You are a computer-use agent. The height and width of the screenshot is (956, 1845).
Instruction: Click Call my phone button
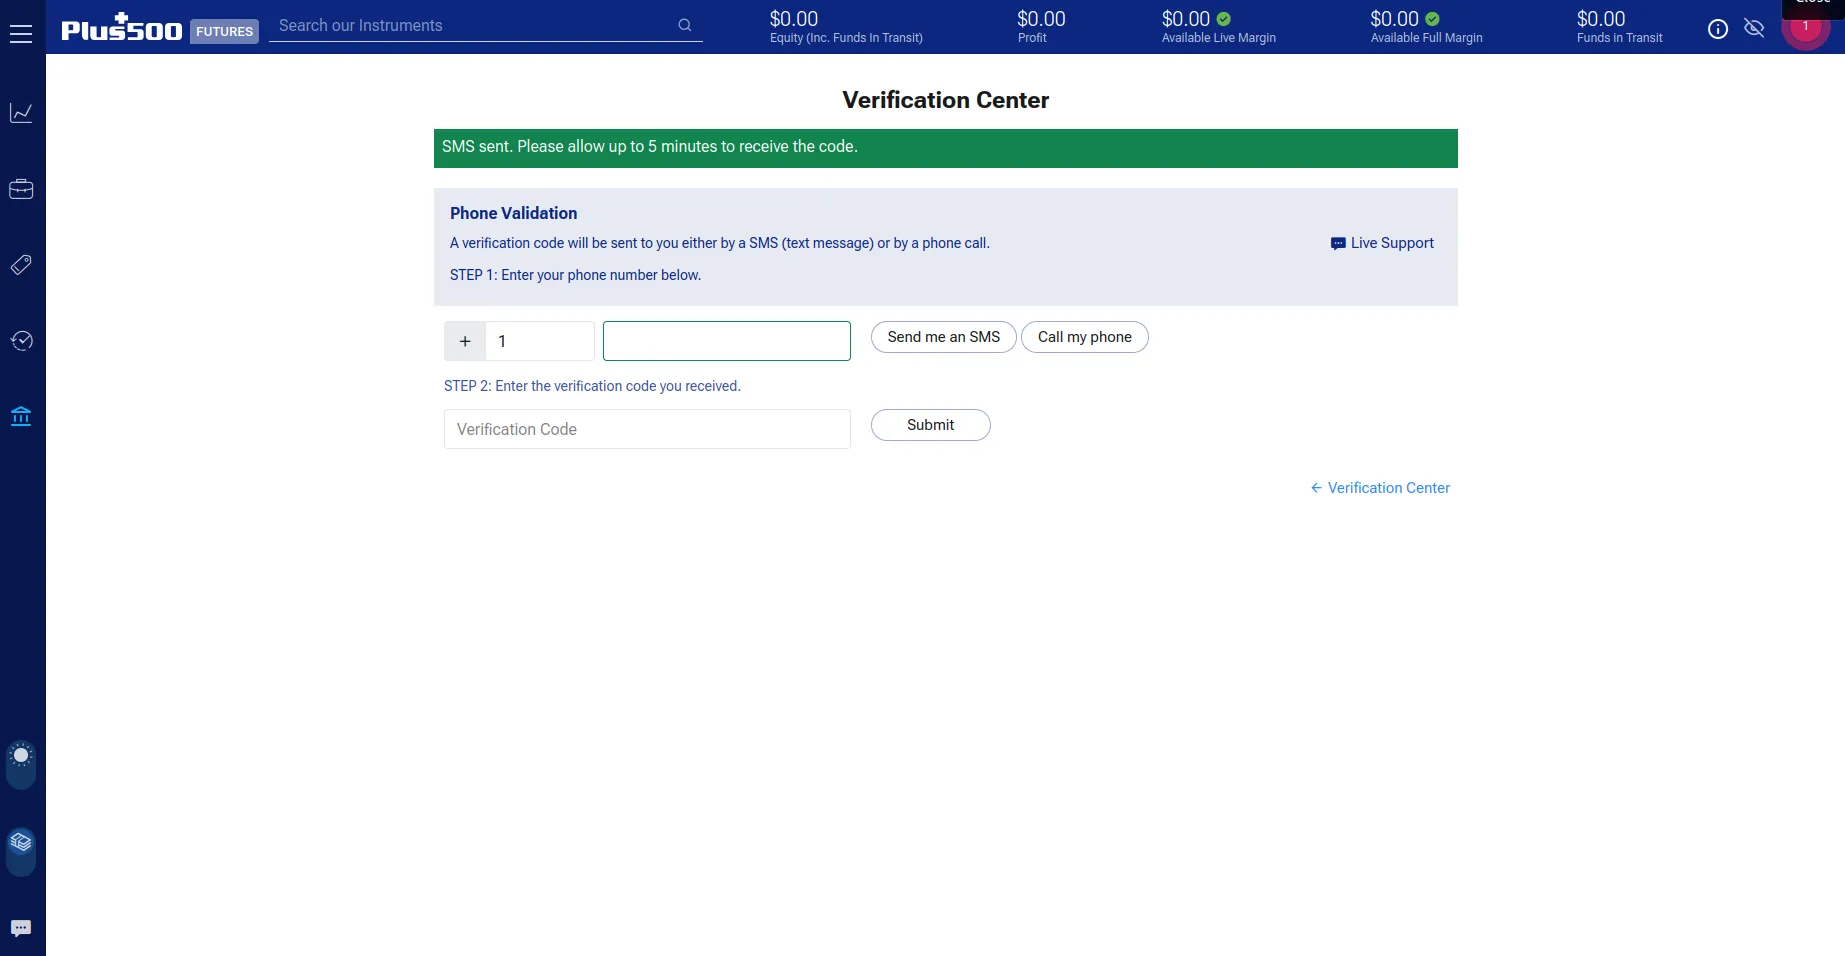1085,337
